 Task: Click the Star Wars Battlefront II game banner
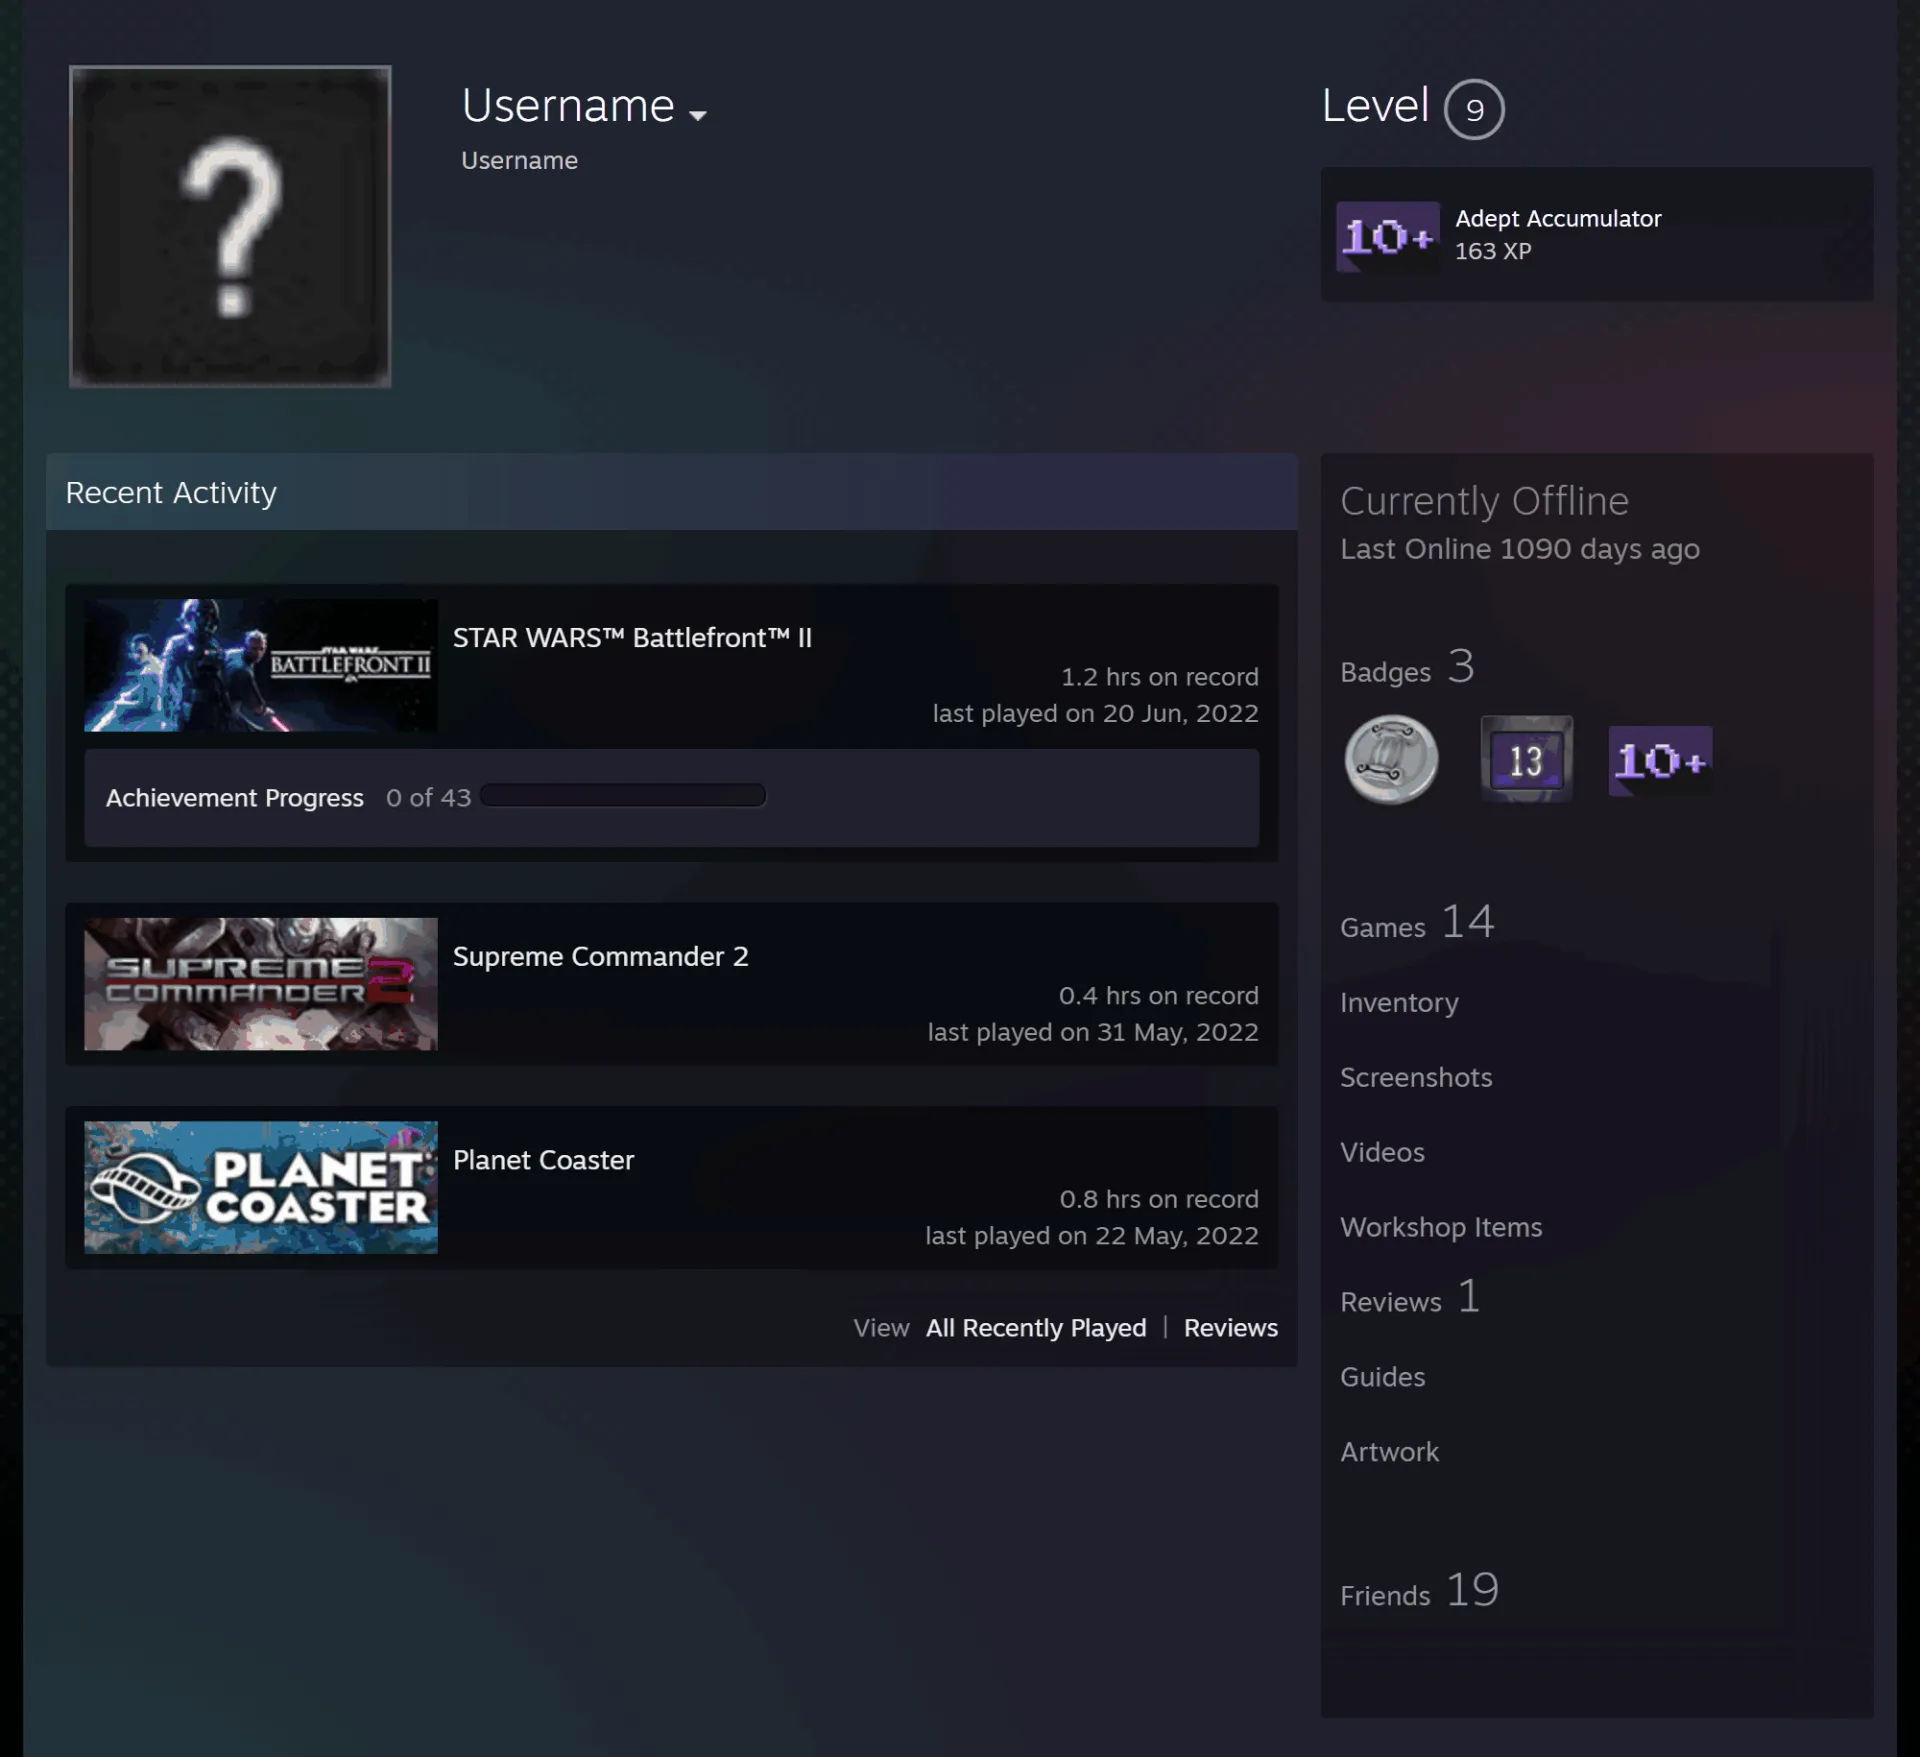260,665
